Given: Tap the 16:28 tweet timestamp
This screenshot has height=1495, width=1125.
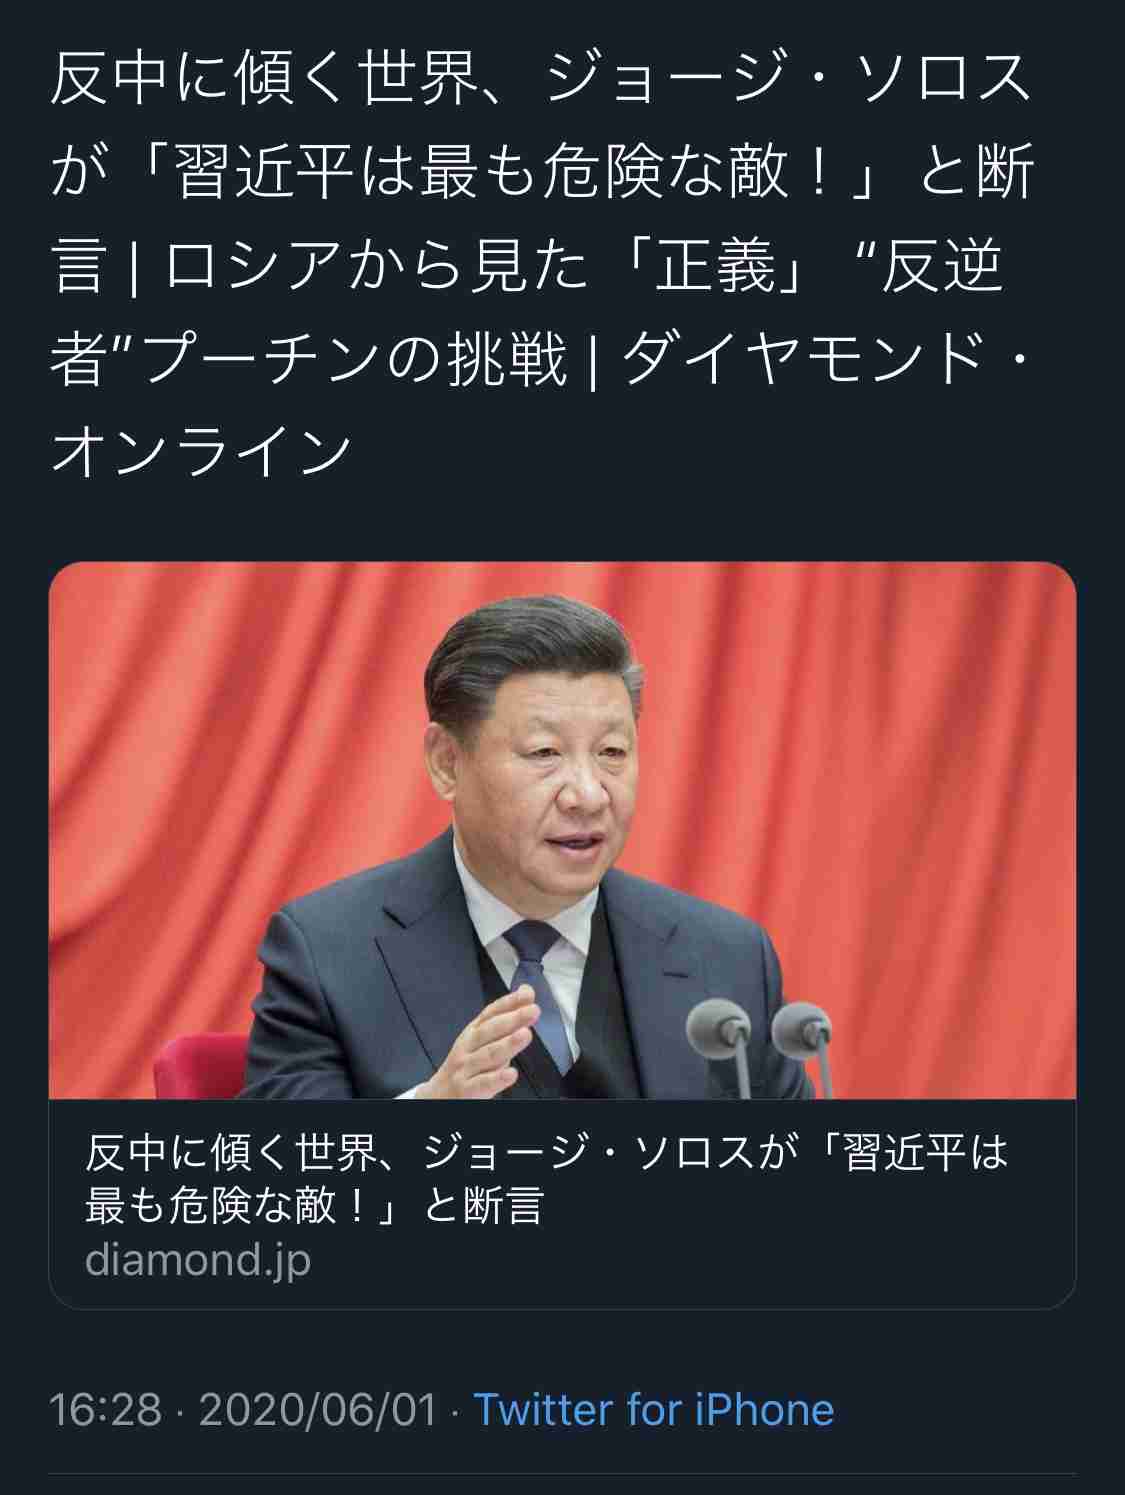Looking at the screenshot, I should click(106, 1410).
